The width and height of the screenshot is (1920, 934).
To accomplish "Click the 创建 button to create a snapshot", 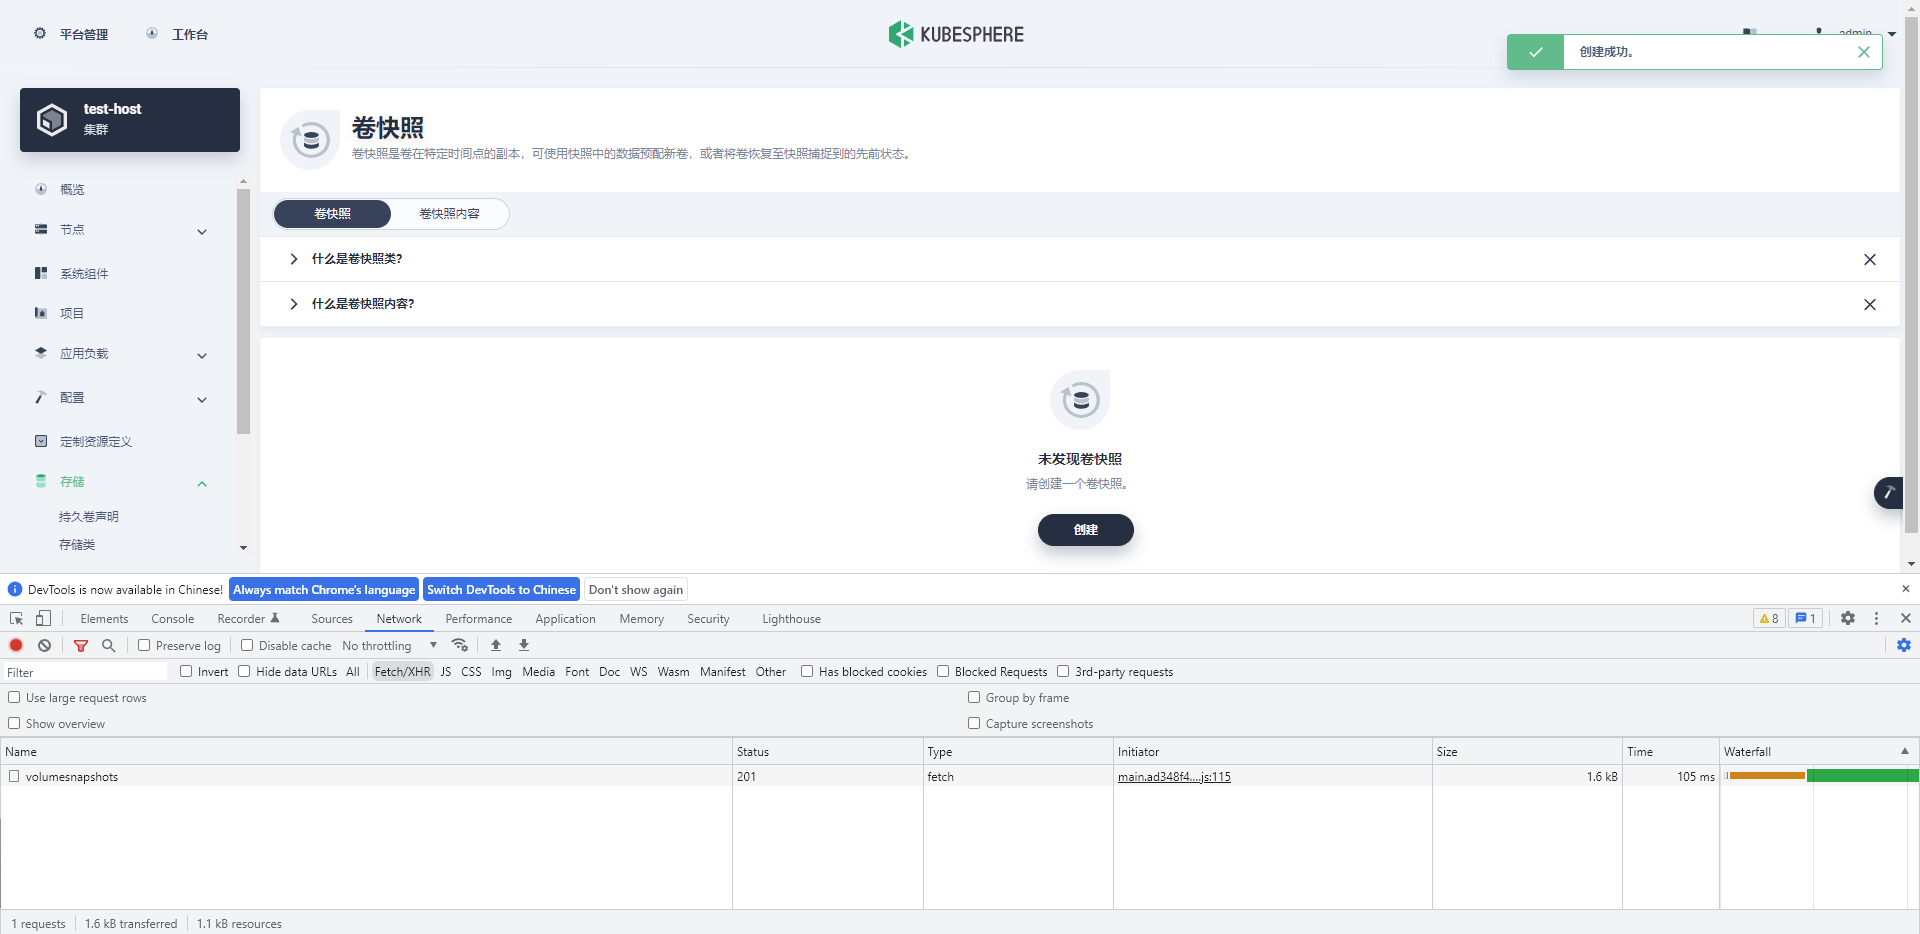I will [1085, 530].
